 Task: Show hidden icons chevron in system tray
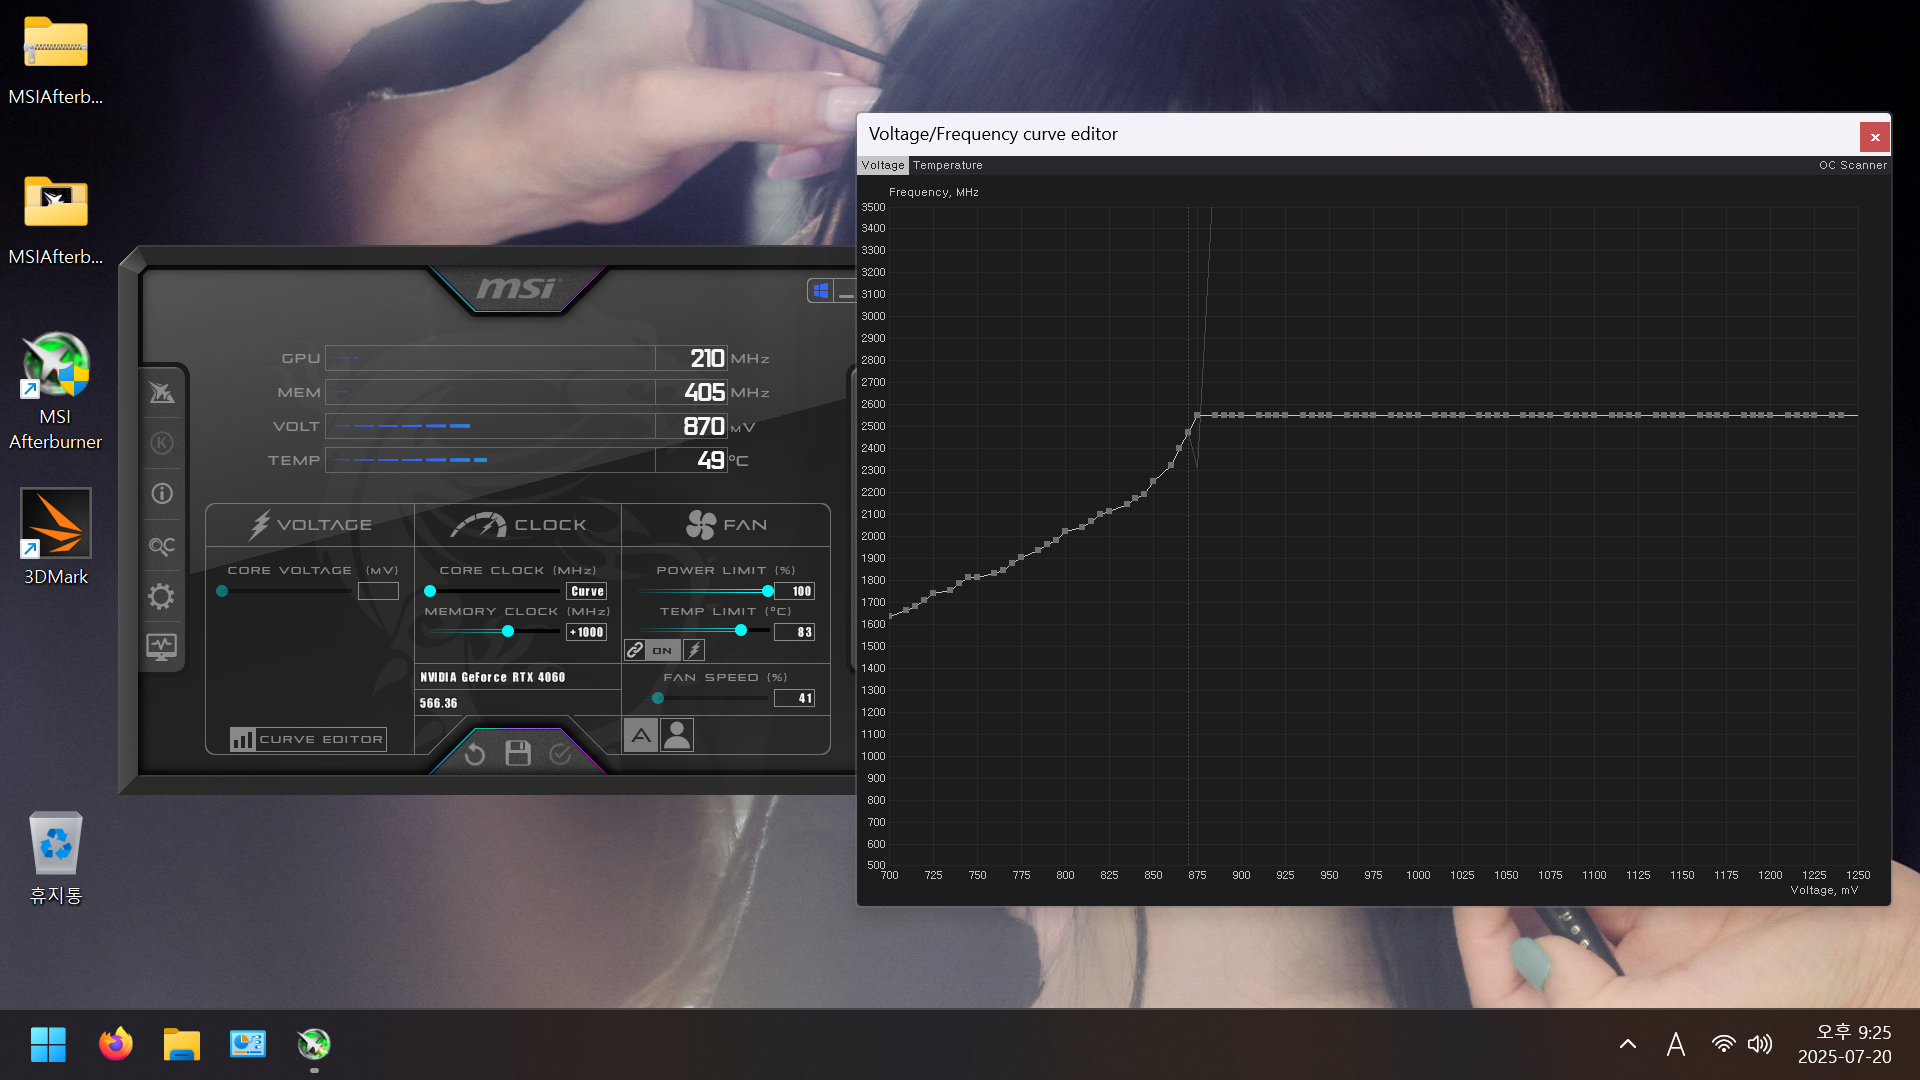coord(1628,1044)
